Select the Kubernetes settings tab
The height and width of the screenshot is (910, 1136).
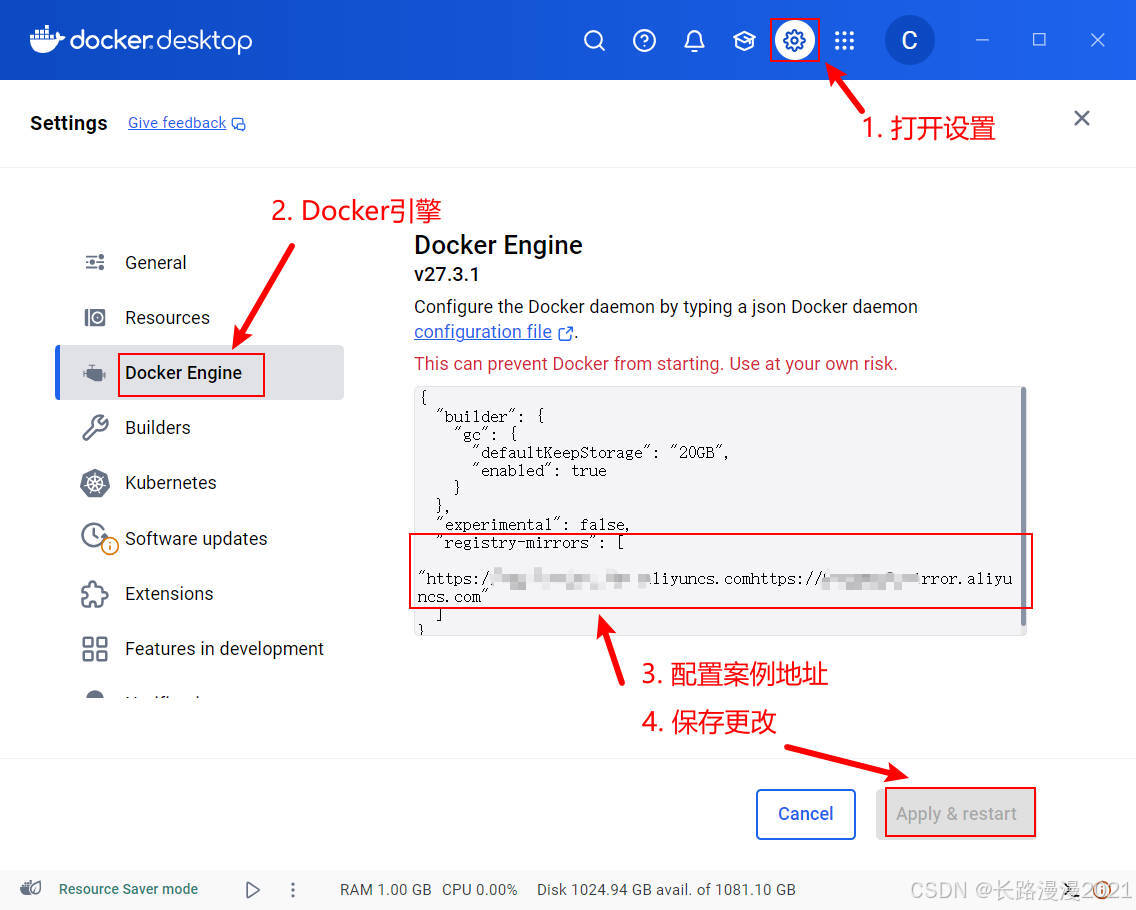pos(200,483)
